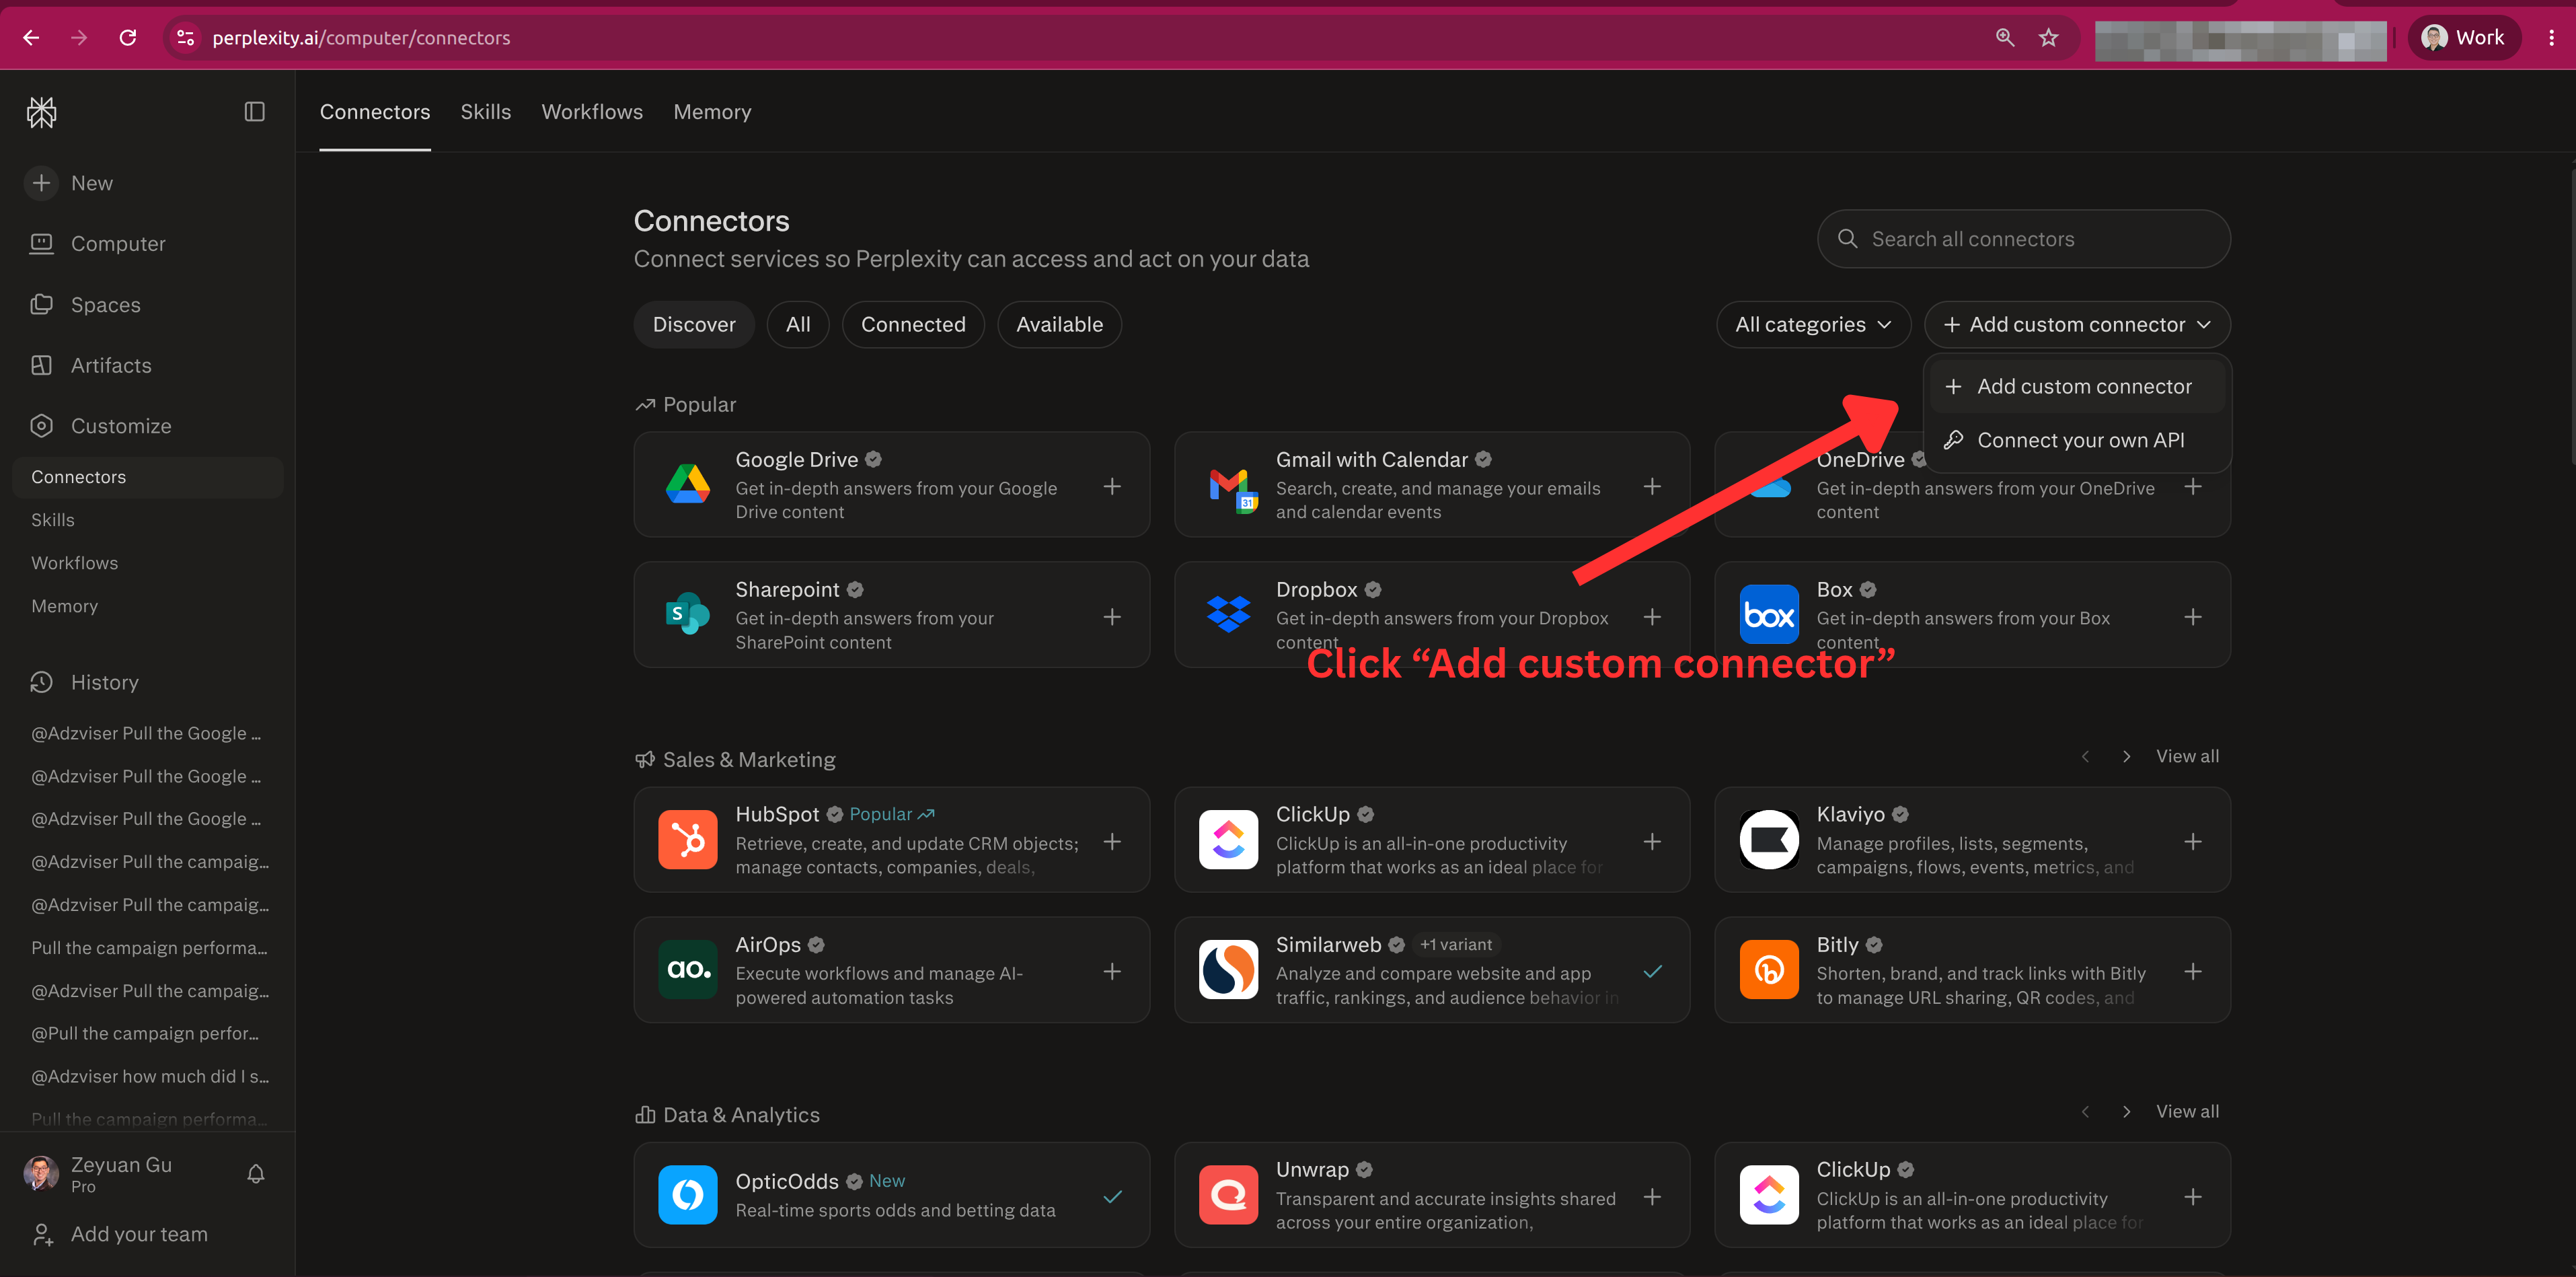Add the Sharepoint connector plus
The width and height of the screenshot is (2576, 1277).
1112,617
